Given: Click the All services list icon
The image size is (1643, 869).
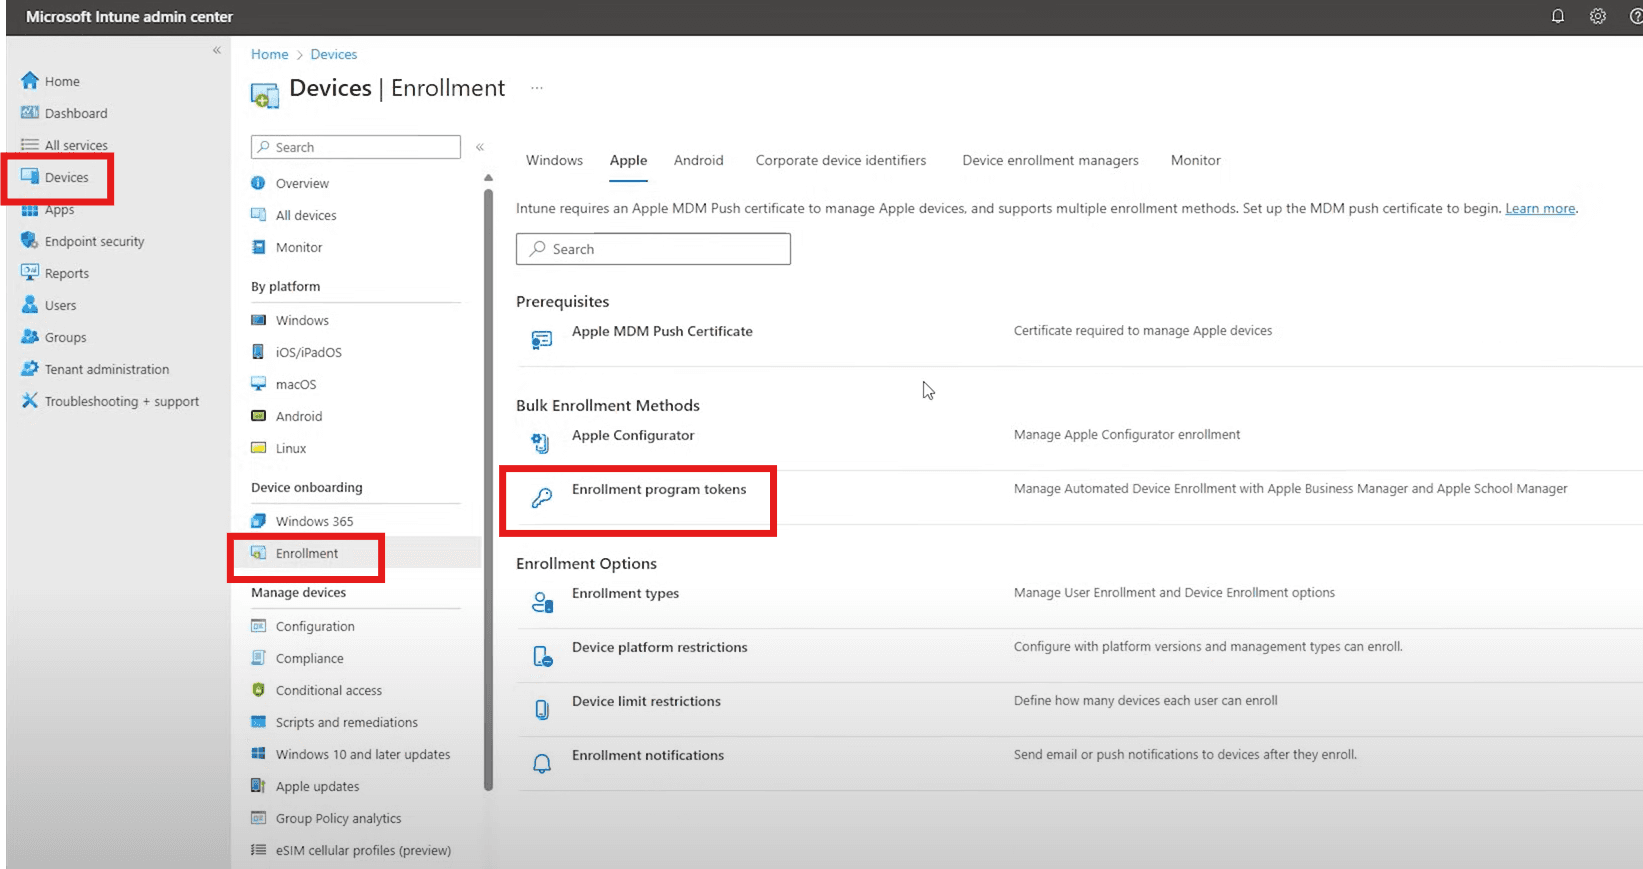Looking at the screenshot, I should [x=30, y=145].
